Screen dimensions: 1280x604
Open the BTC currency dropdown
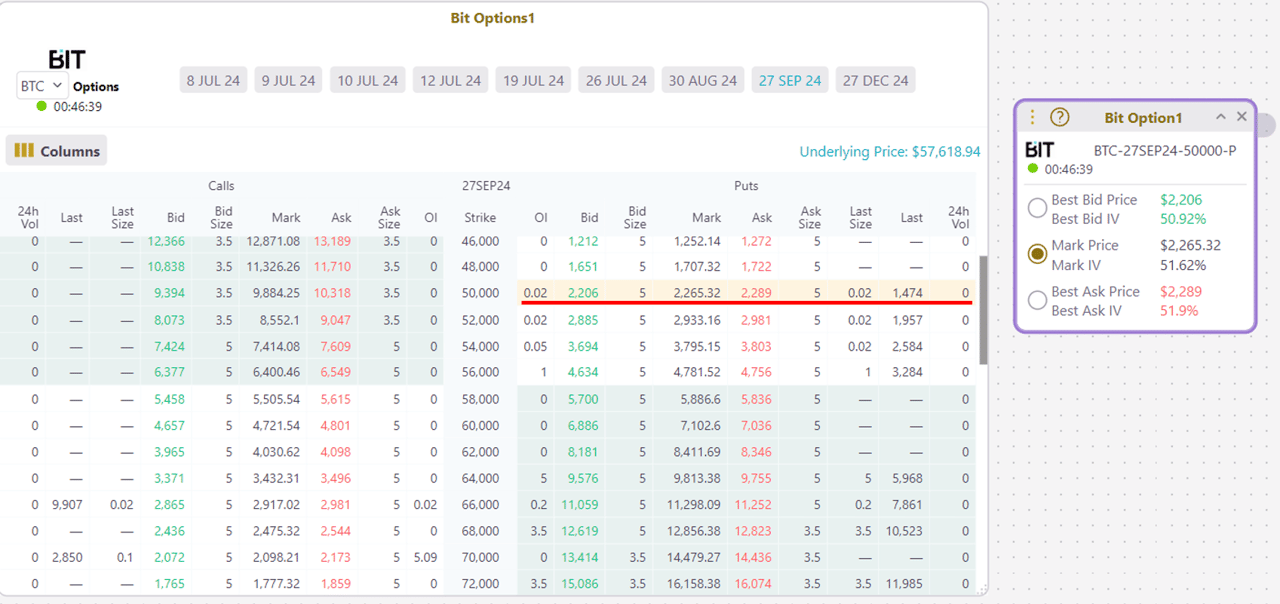[42, 86]
